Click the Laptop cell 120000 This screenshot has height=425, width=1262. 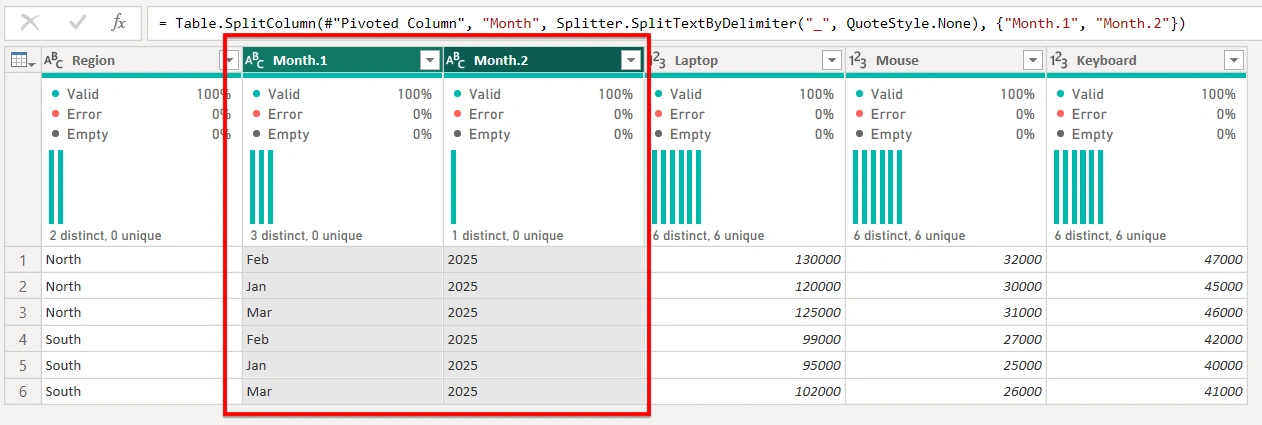point(745,286)
